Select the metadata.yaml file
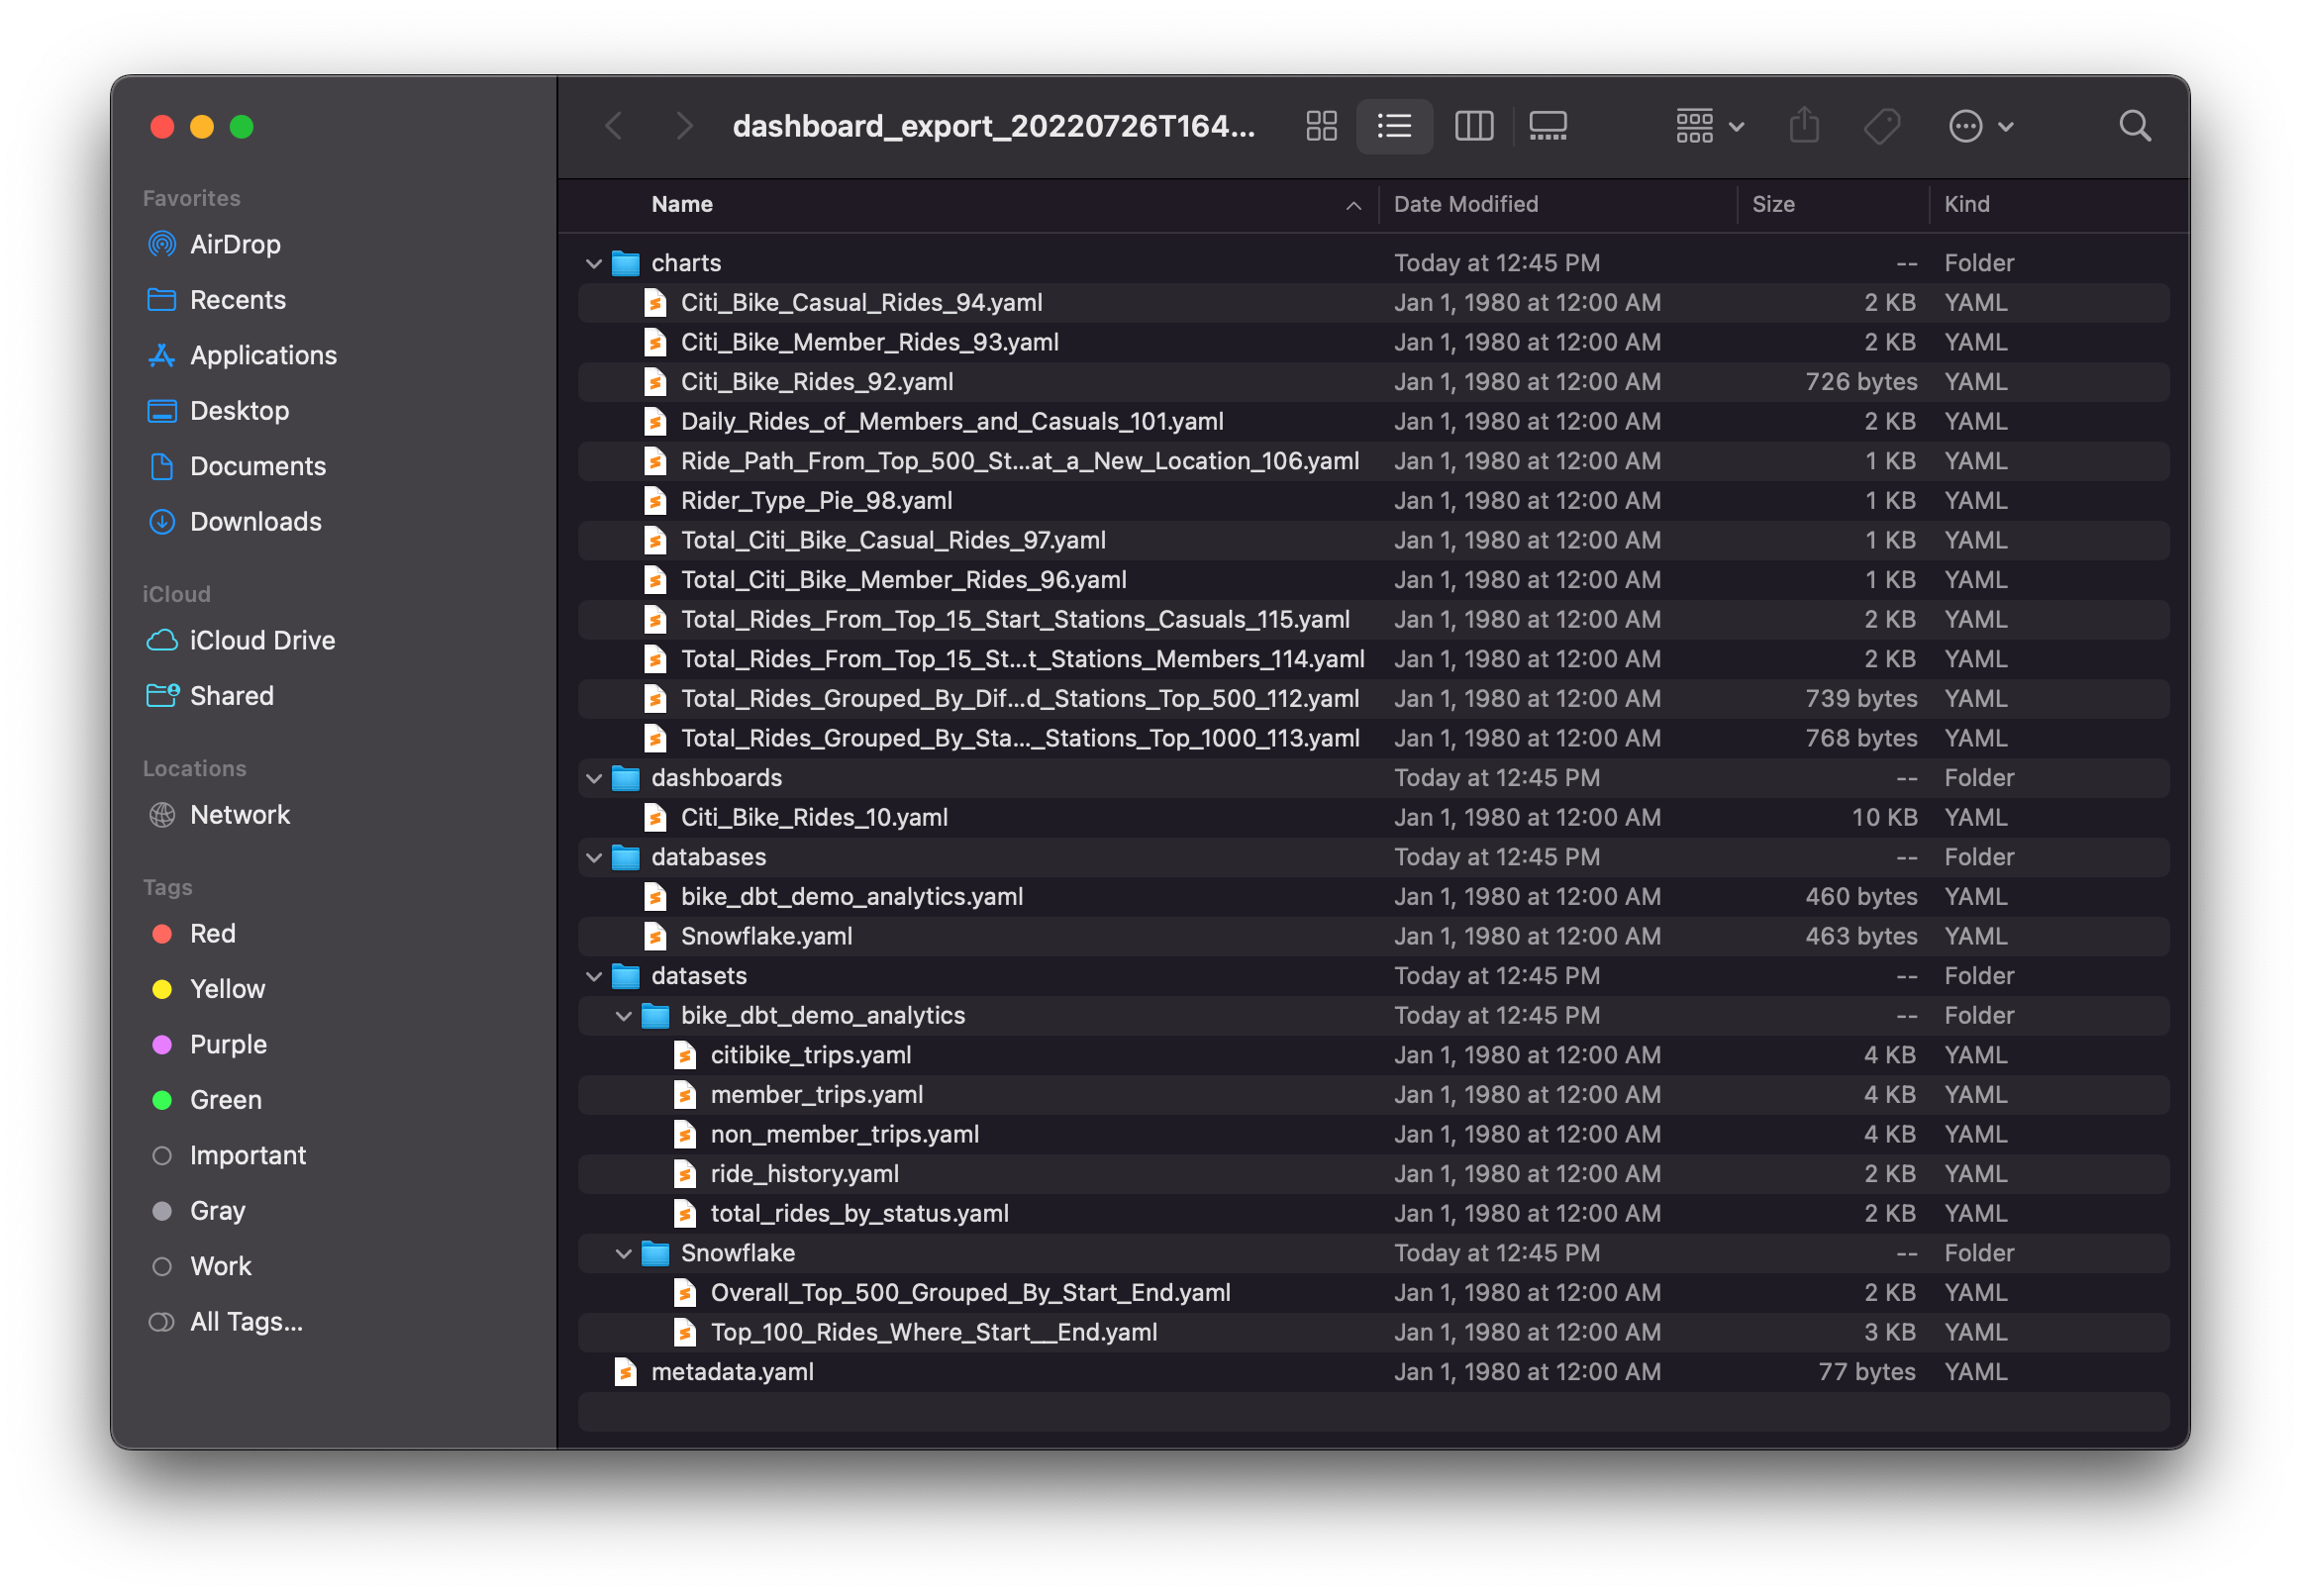 731,1372
